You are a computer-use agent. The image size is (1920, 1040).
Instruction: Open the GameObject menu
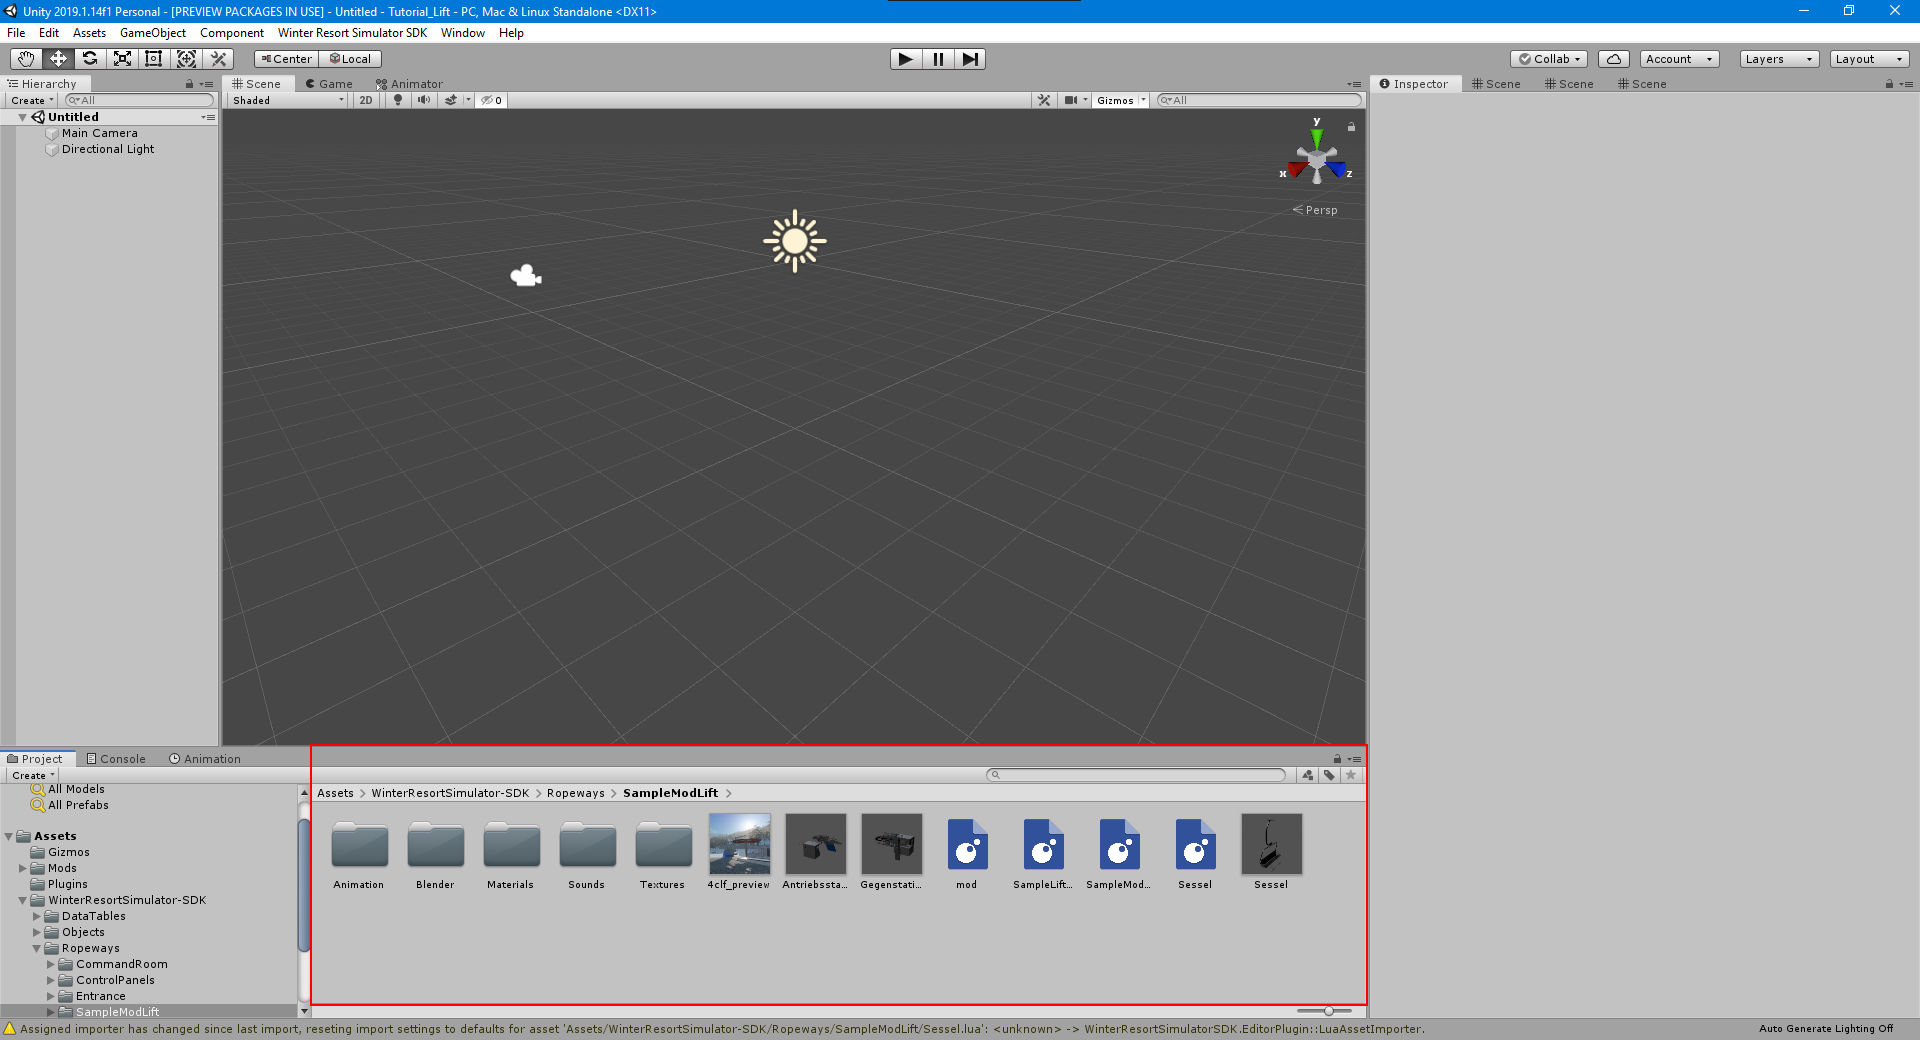click(x=153, y=33)
